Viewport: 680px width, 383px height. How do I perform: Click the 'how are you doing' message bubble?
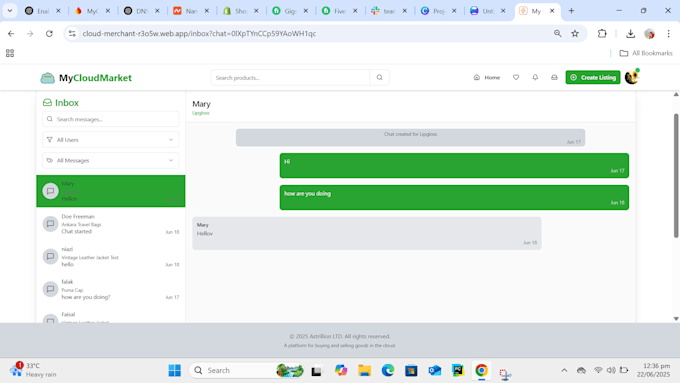(x=454, y=197)
